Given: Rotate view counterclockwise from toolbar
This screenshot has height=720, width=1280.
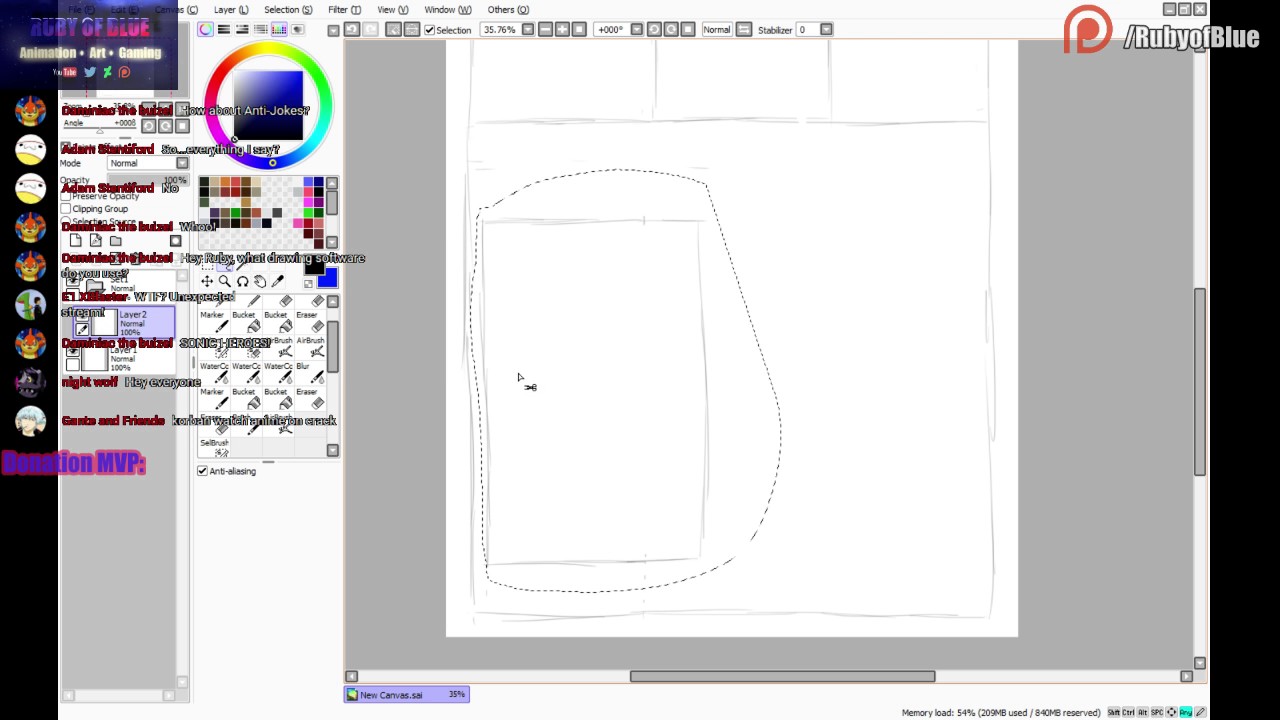Looking at the screenshot, I should pos(654,30).
